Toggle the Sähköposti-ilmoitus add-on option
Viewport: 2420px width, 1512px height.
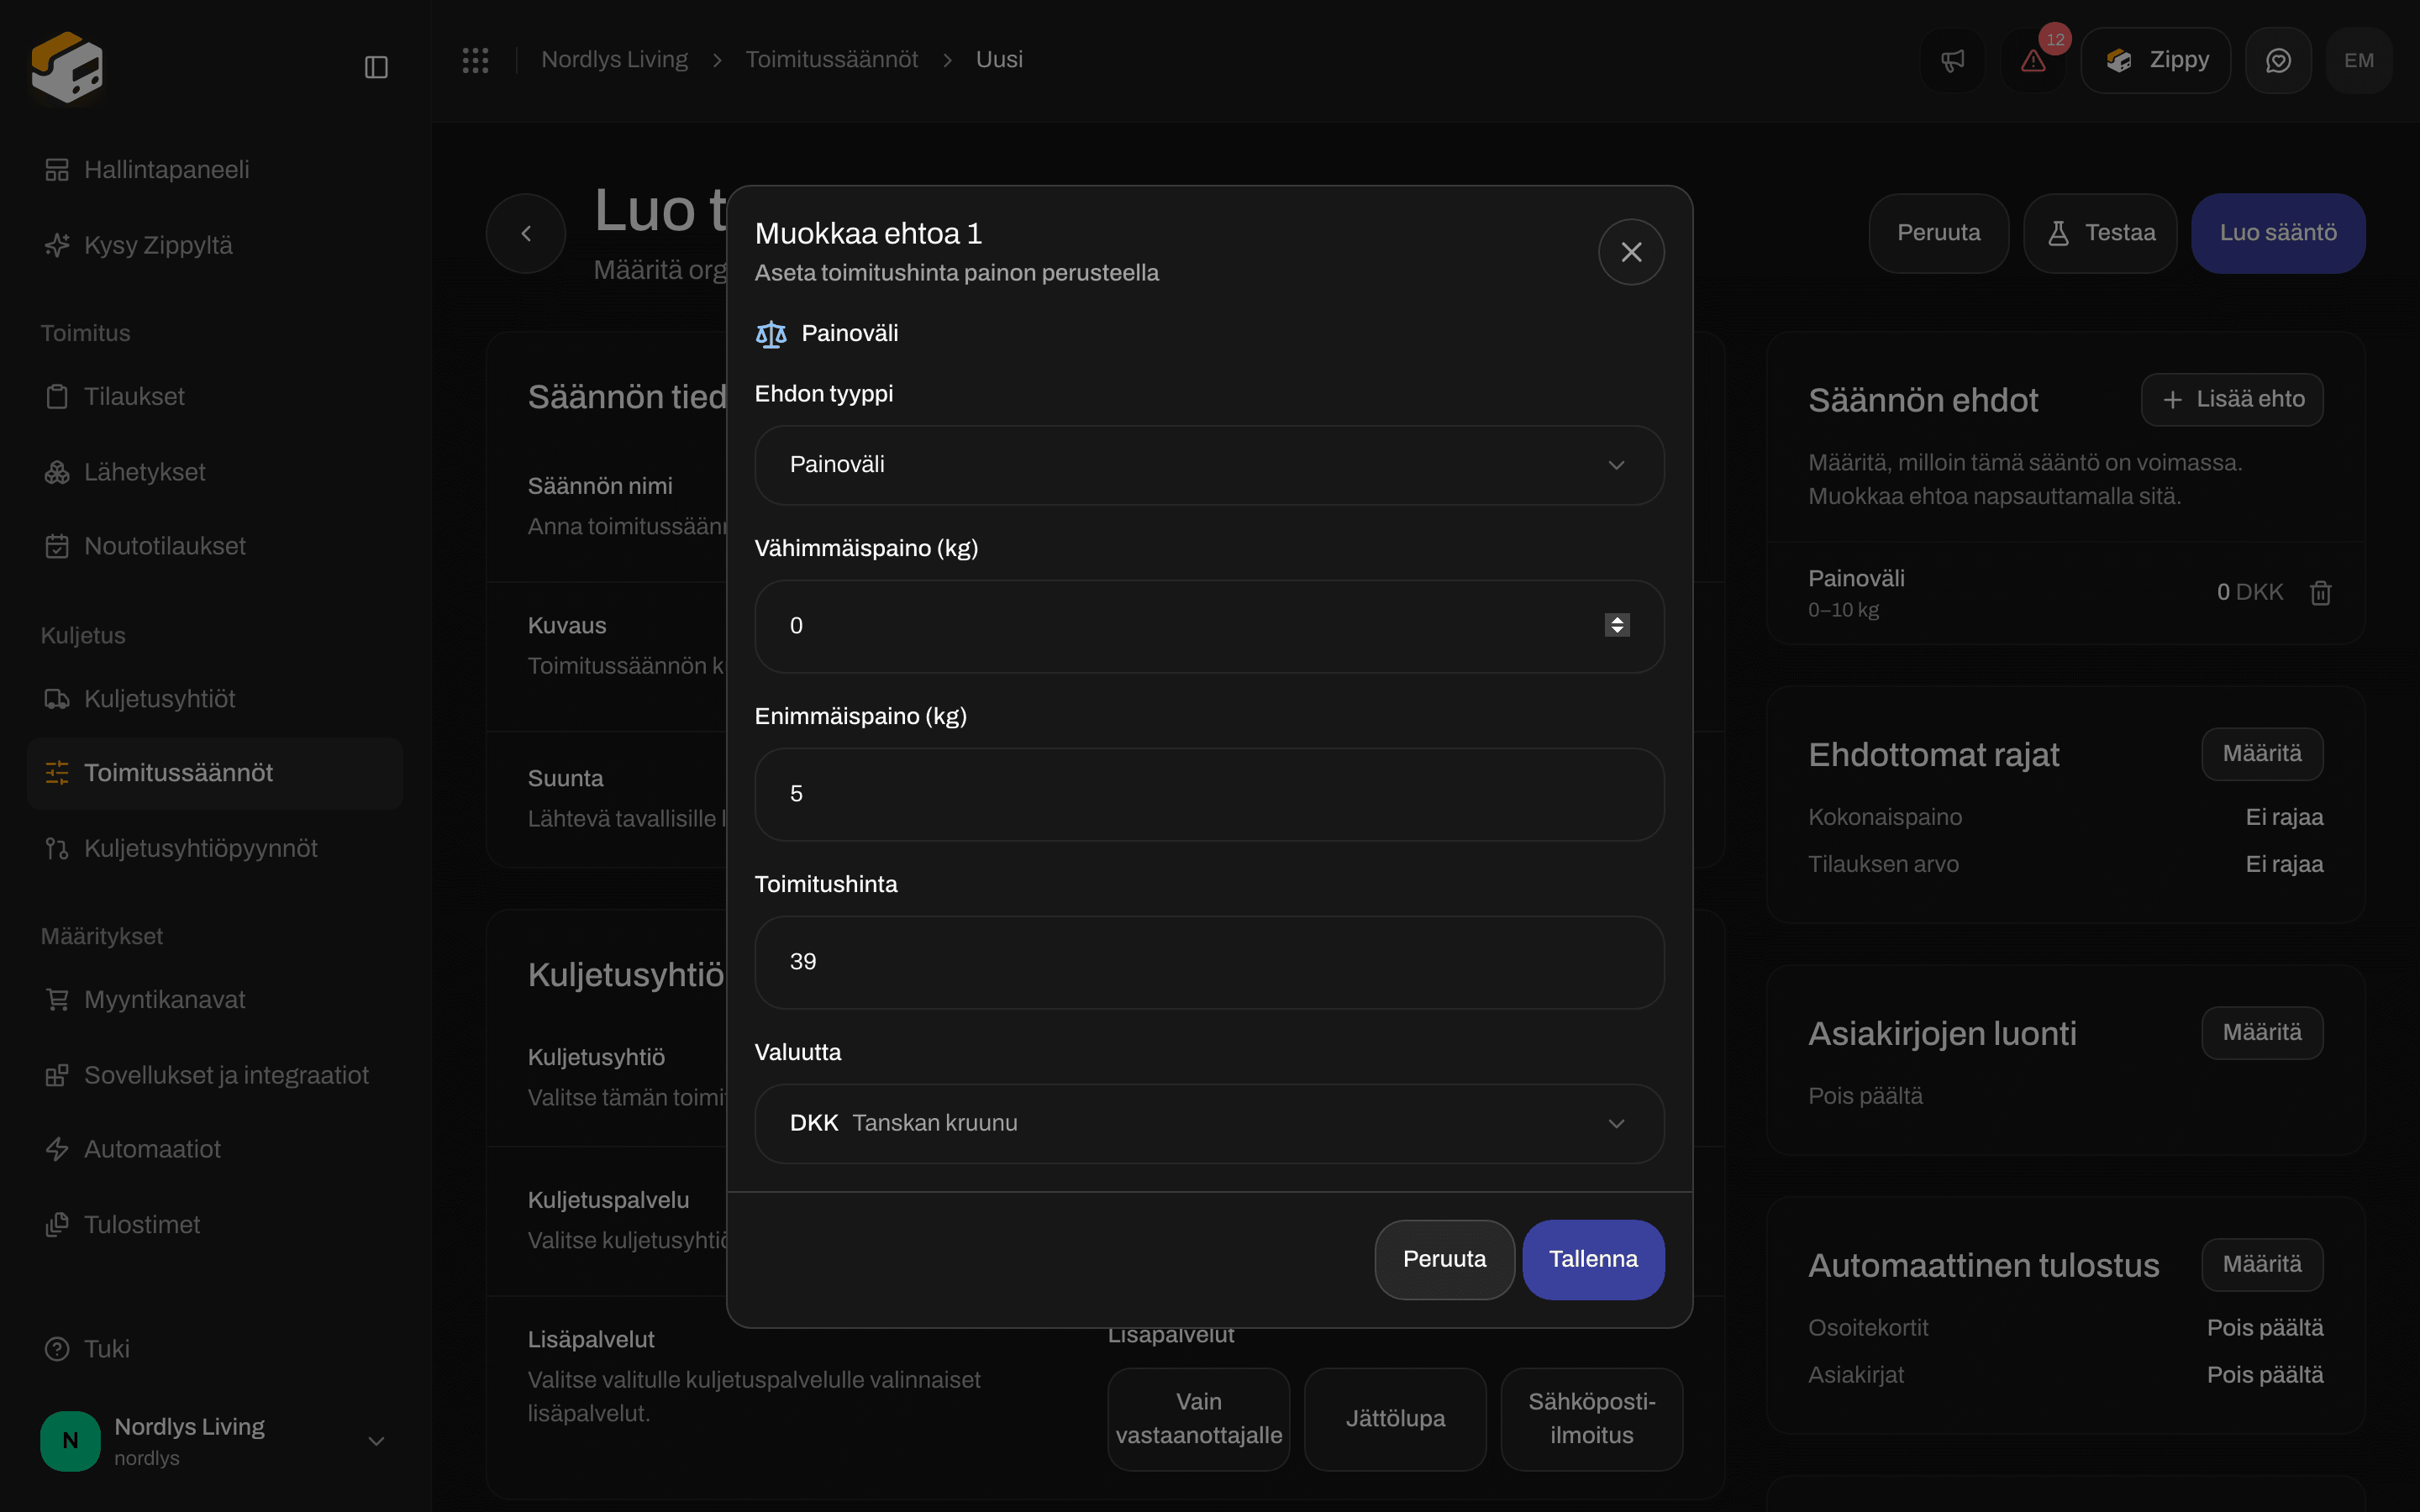coord(1592,1419)
